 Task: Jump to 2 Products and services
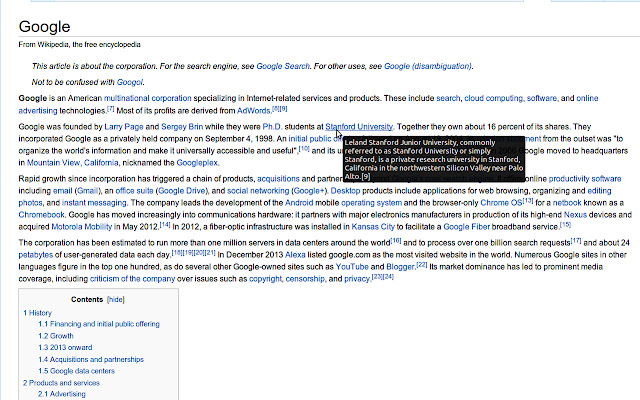(61, 383)
